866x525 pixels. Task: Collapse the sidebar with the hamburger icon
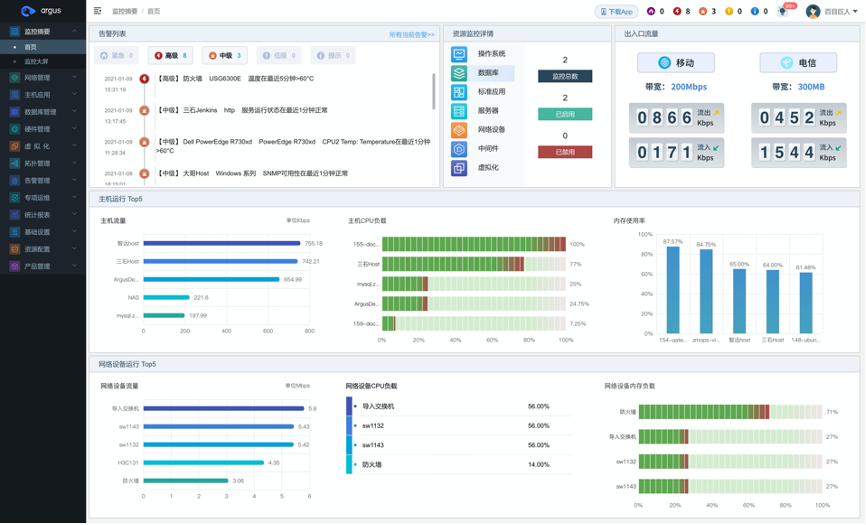[98, 10]
